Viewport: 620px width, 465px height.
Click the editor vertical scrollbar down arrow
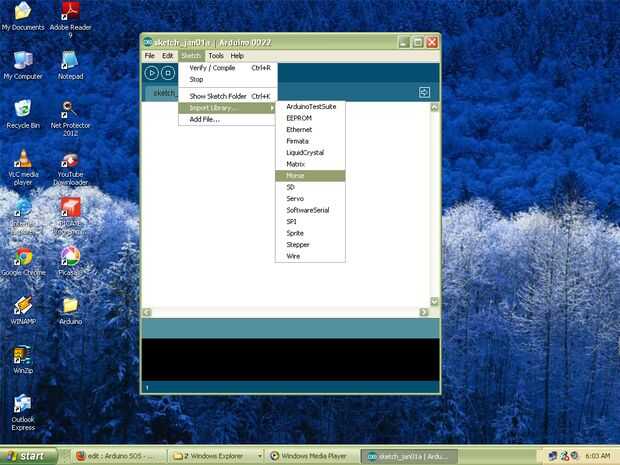(x=435, y=302)
